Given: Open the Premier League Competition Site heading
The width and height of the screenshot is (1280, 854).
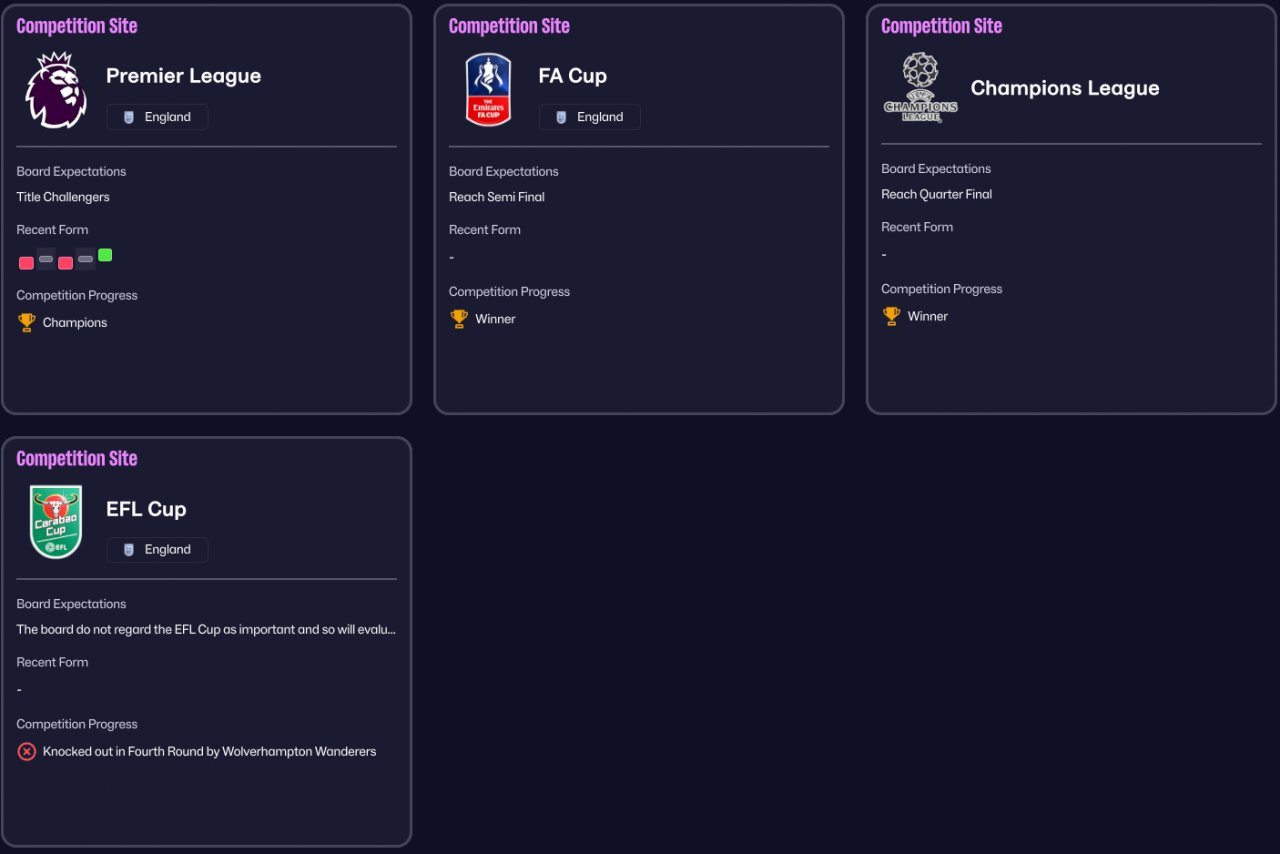Looking at the screenshot, I should 77,26.
